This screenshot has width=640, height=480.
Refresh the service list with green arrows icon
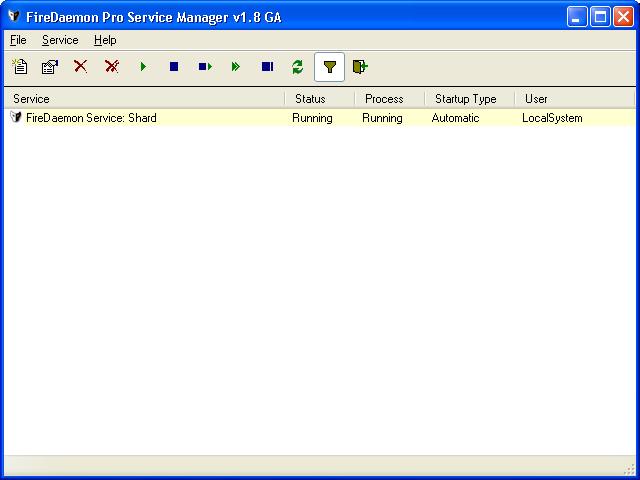[298, 67]
